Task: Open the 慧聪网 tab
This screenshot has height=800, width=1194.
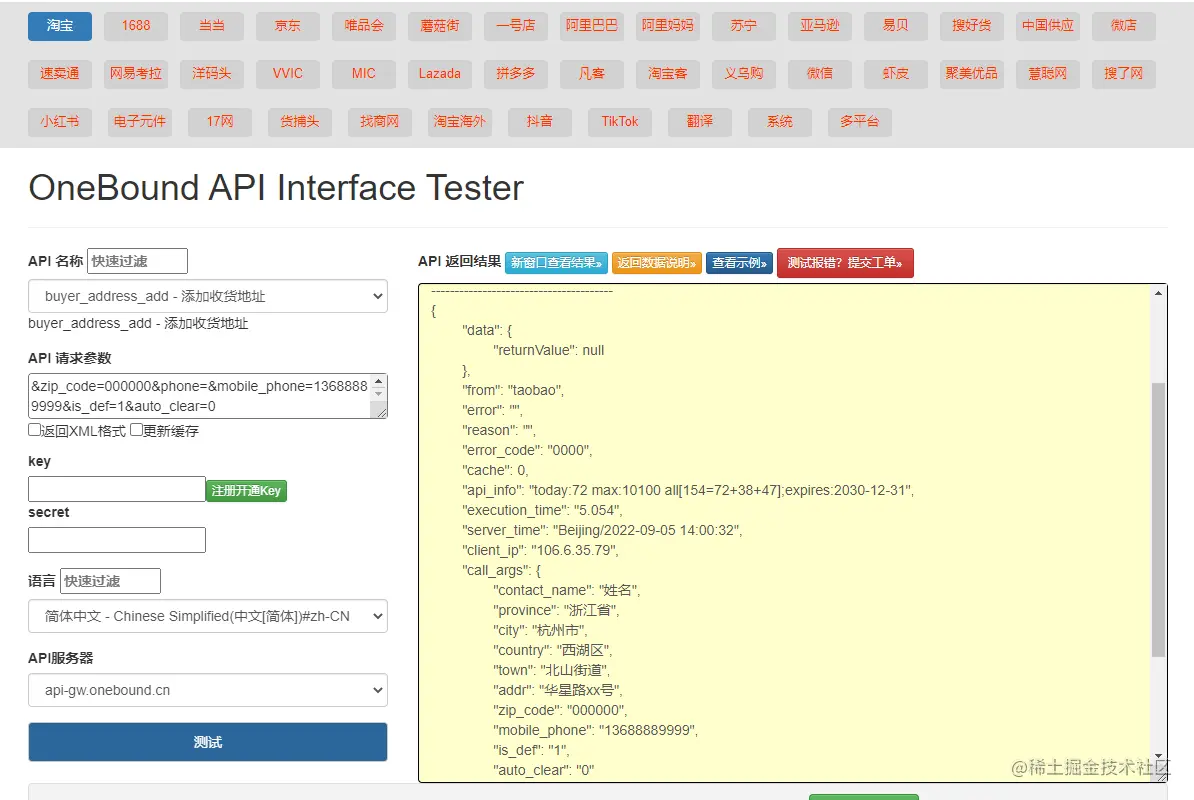Action: pos(1048,74)
